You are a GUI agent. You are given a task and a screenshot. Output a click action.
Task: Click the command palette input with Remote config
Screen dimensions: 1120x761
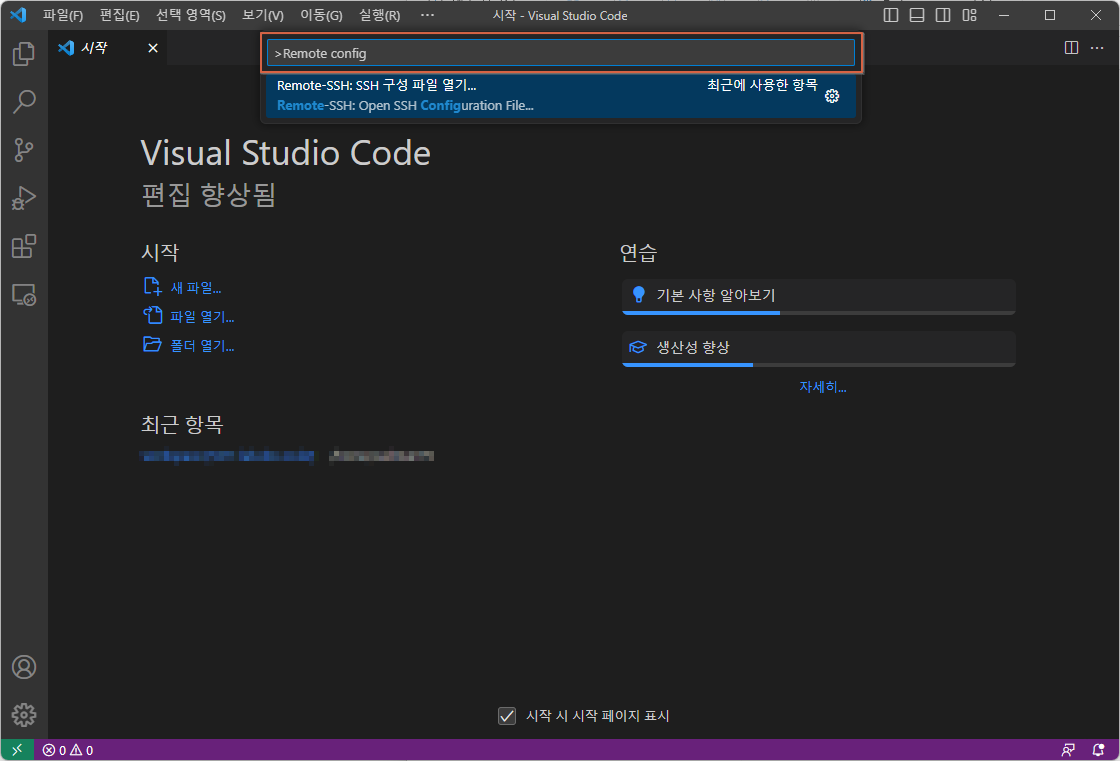pyautogui.click(x=561, y=53)
